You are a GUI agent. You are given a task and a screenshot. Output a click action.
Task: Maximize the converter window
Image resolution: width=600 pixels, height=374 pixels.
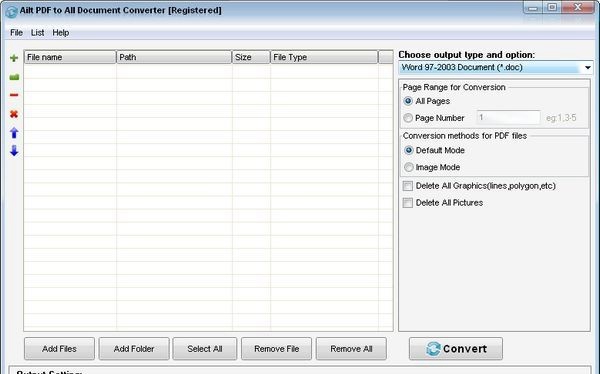[552, 8]
